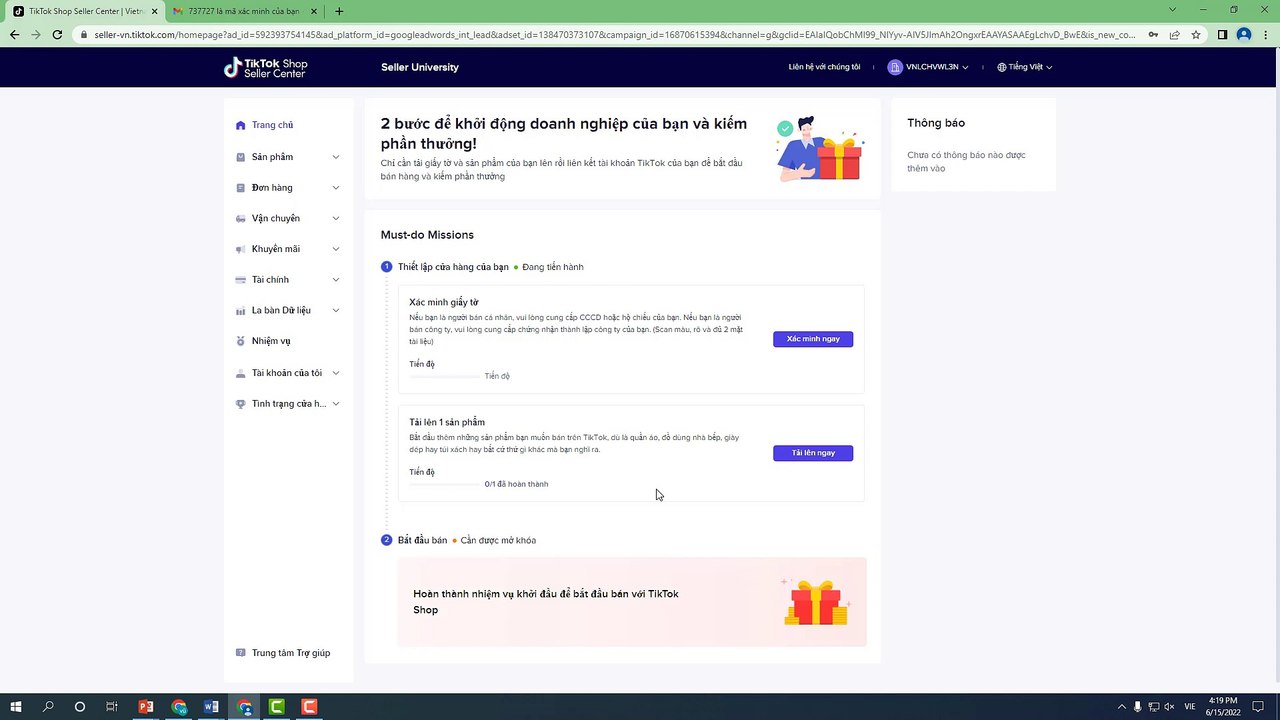This screenshot has height=720, width=1280.
Task: Switch to the TikTok Shop Seller Center tab
Action: pos(84,11)
